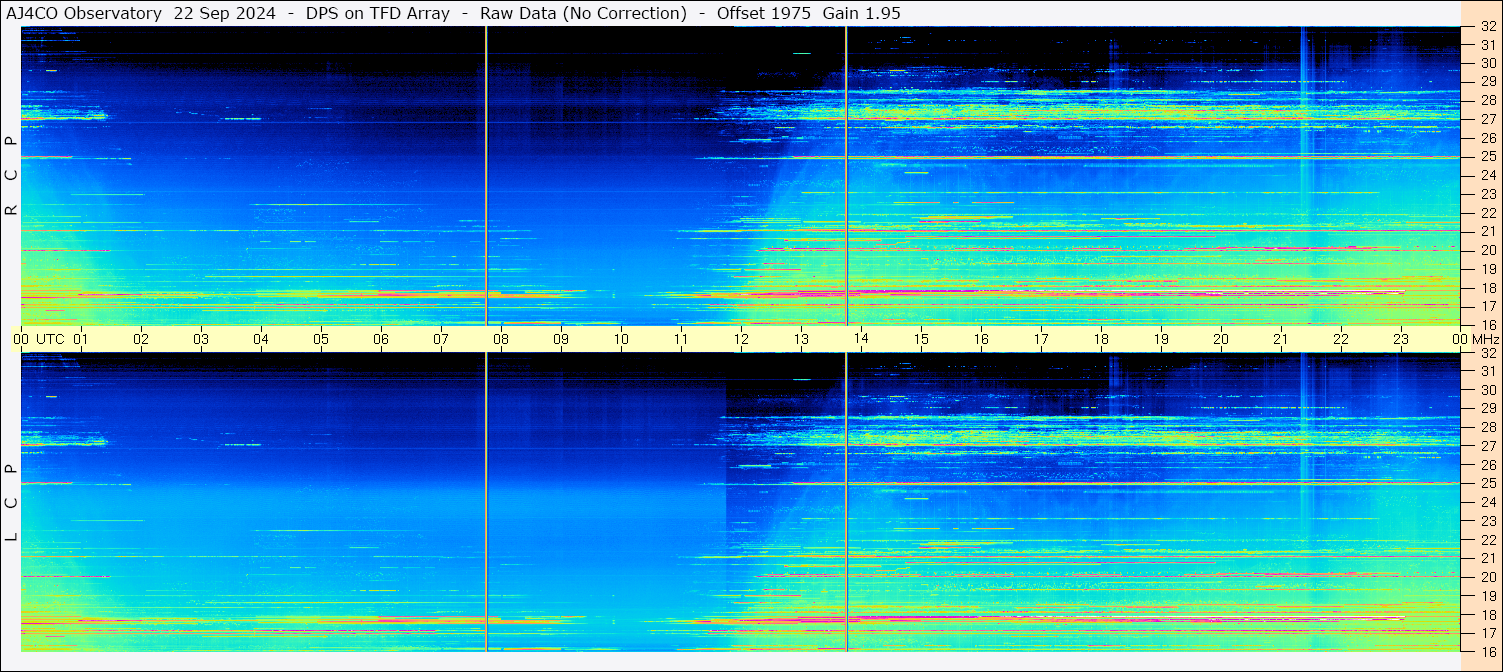Click the '15' hour label on time axis
Screen dimensions: 1503x672
[x=921, y=339]
